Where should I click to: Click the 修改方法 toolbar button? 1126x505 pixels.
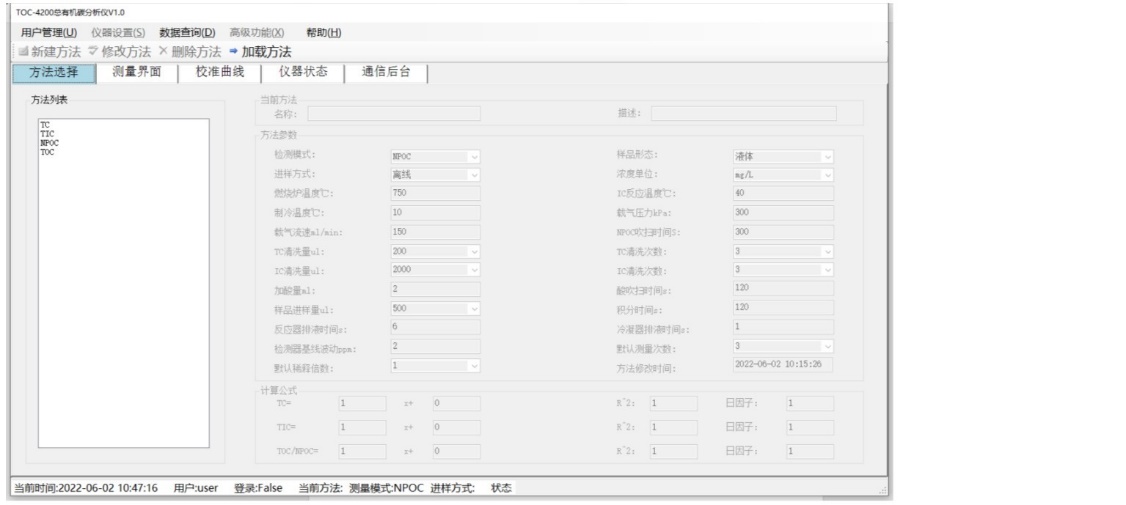[119, 52]
